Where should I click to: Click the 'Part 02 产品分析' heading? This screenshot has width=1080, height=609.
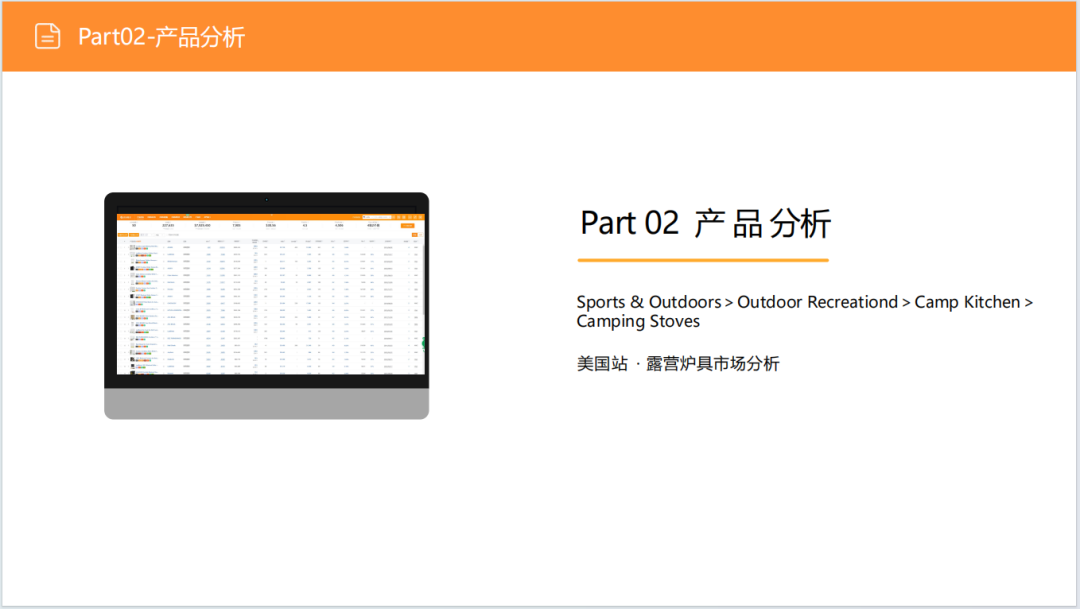pos(705,224)
